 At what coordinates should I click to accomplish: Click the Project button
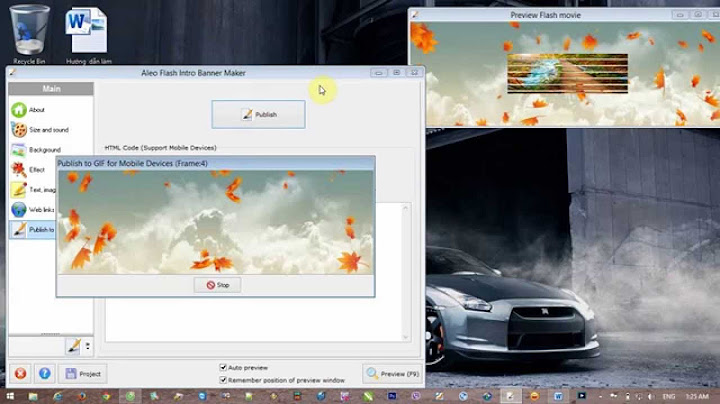point(83,374)
